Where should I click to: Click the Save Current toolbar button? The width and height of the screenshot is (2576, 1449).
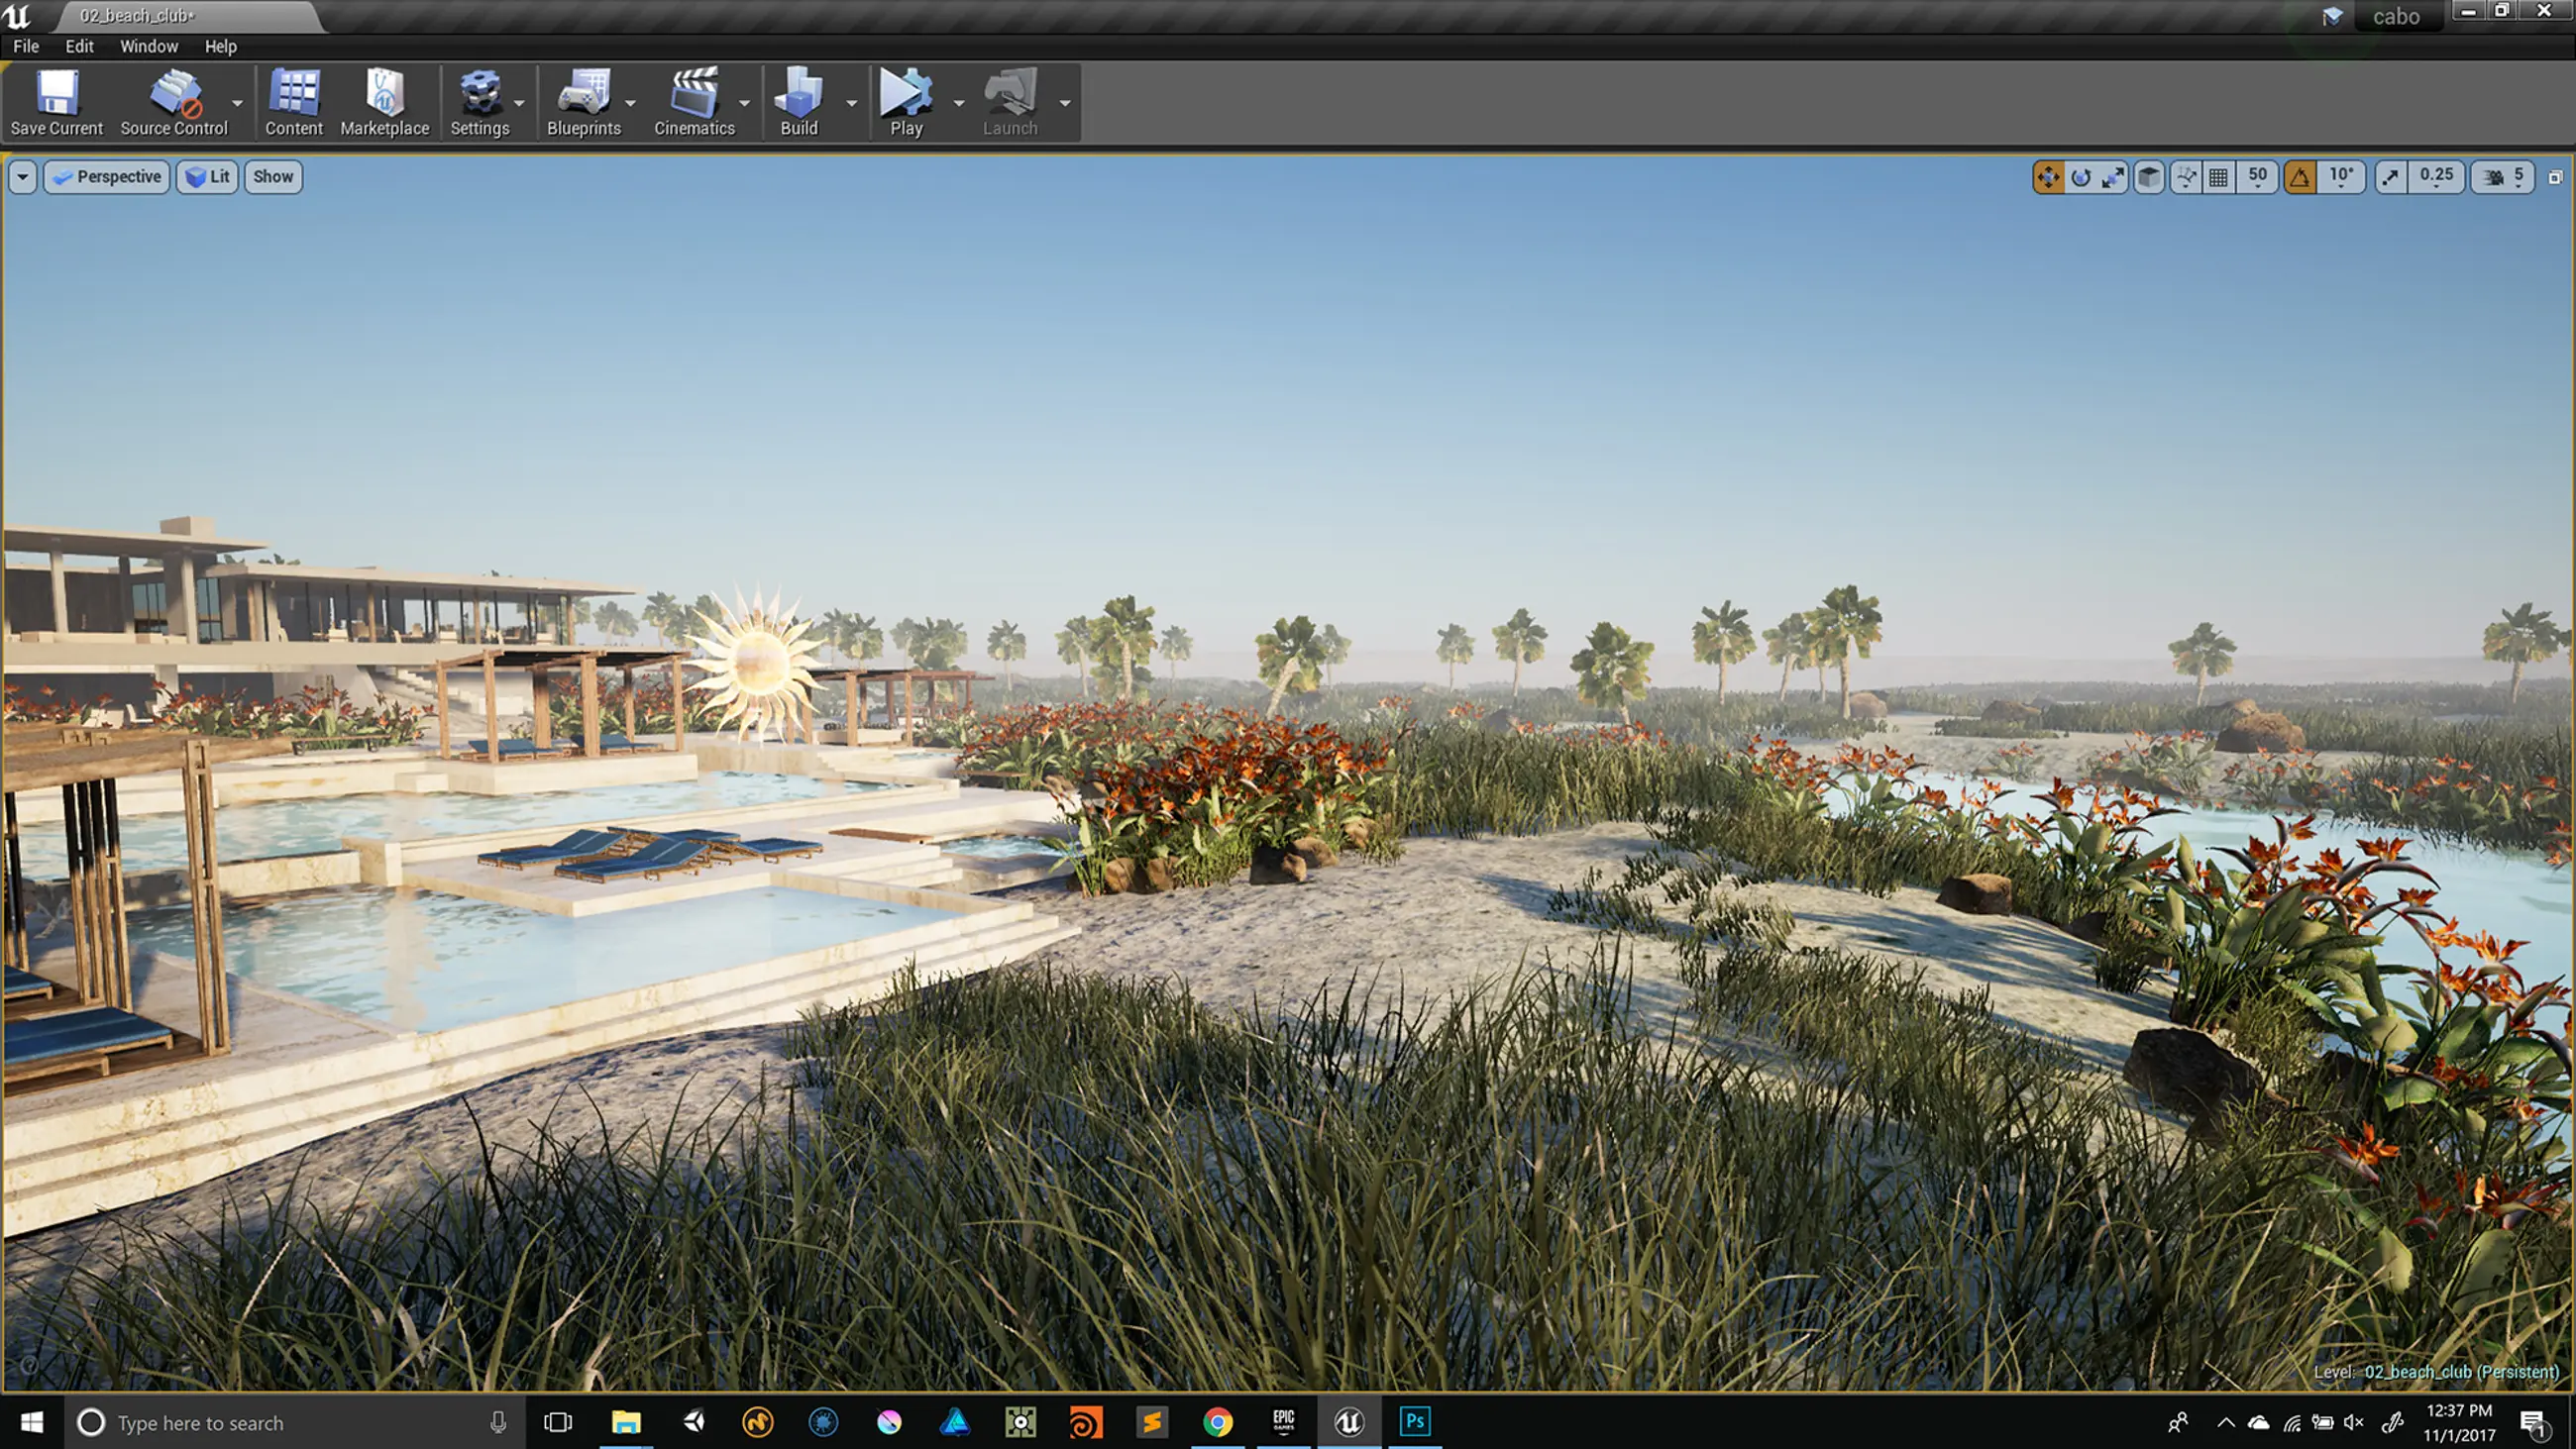[57, 103]
